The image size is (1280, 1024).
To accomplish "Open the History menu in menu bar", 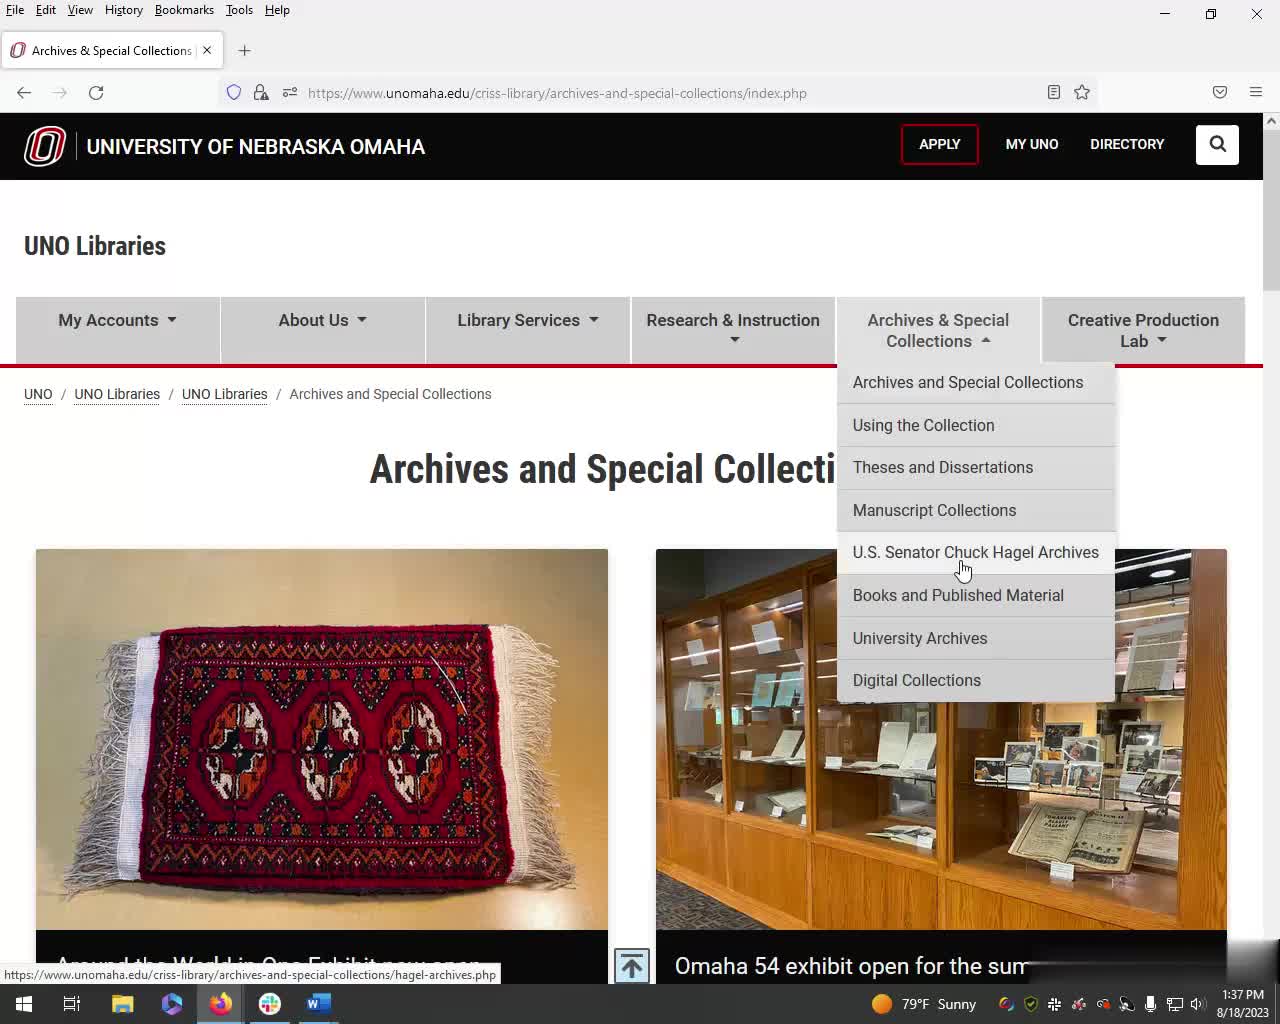I will (124, 10).
